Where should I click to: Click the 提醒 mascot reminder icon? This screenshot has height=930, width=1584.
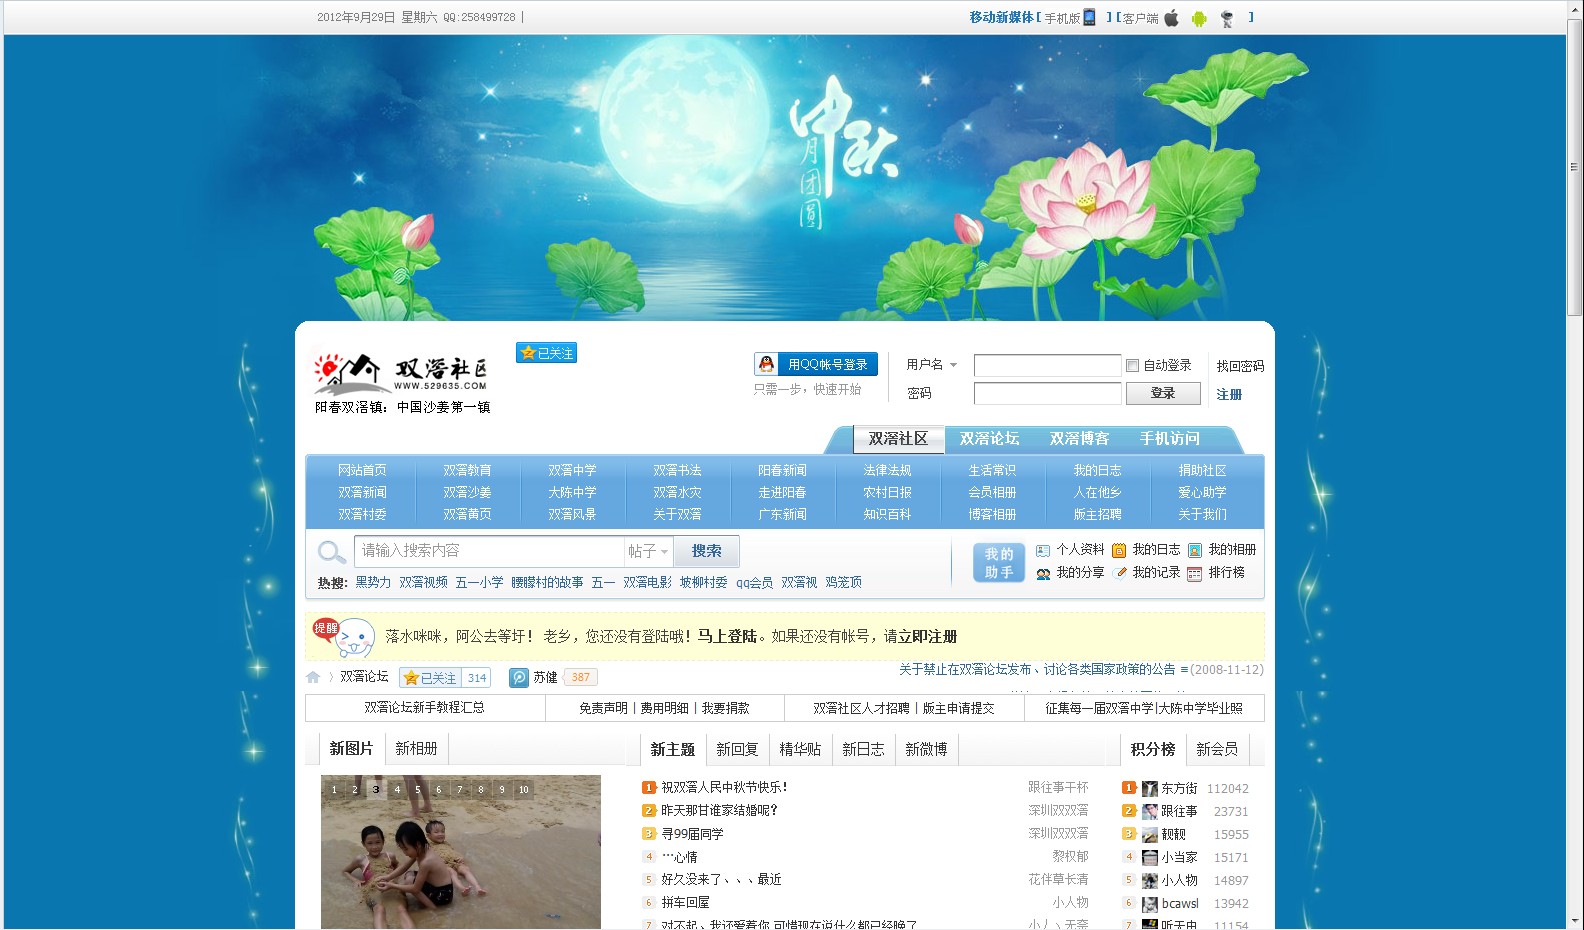(344, 636)
